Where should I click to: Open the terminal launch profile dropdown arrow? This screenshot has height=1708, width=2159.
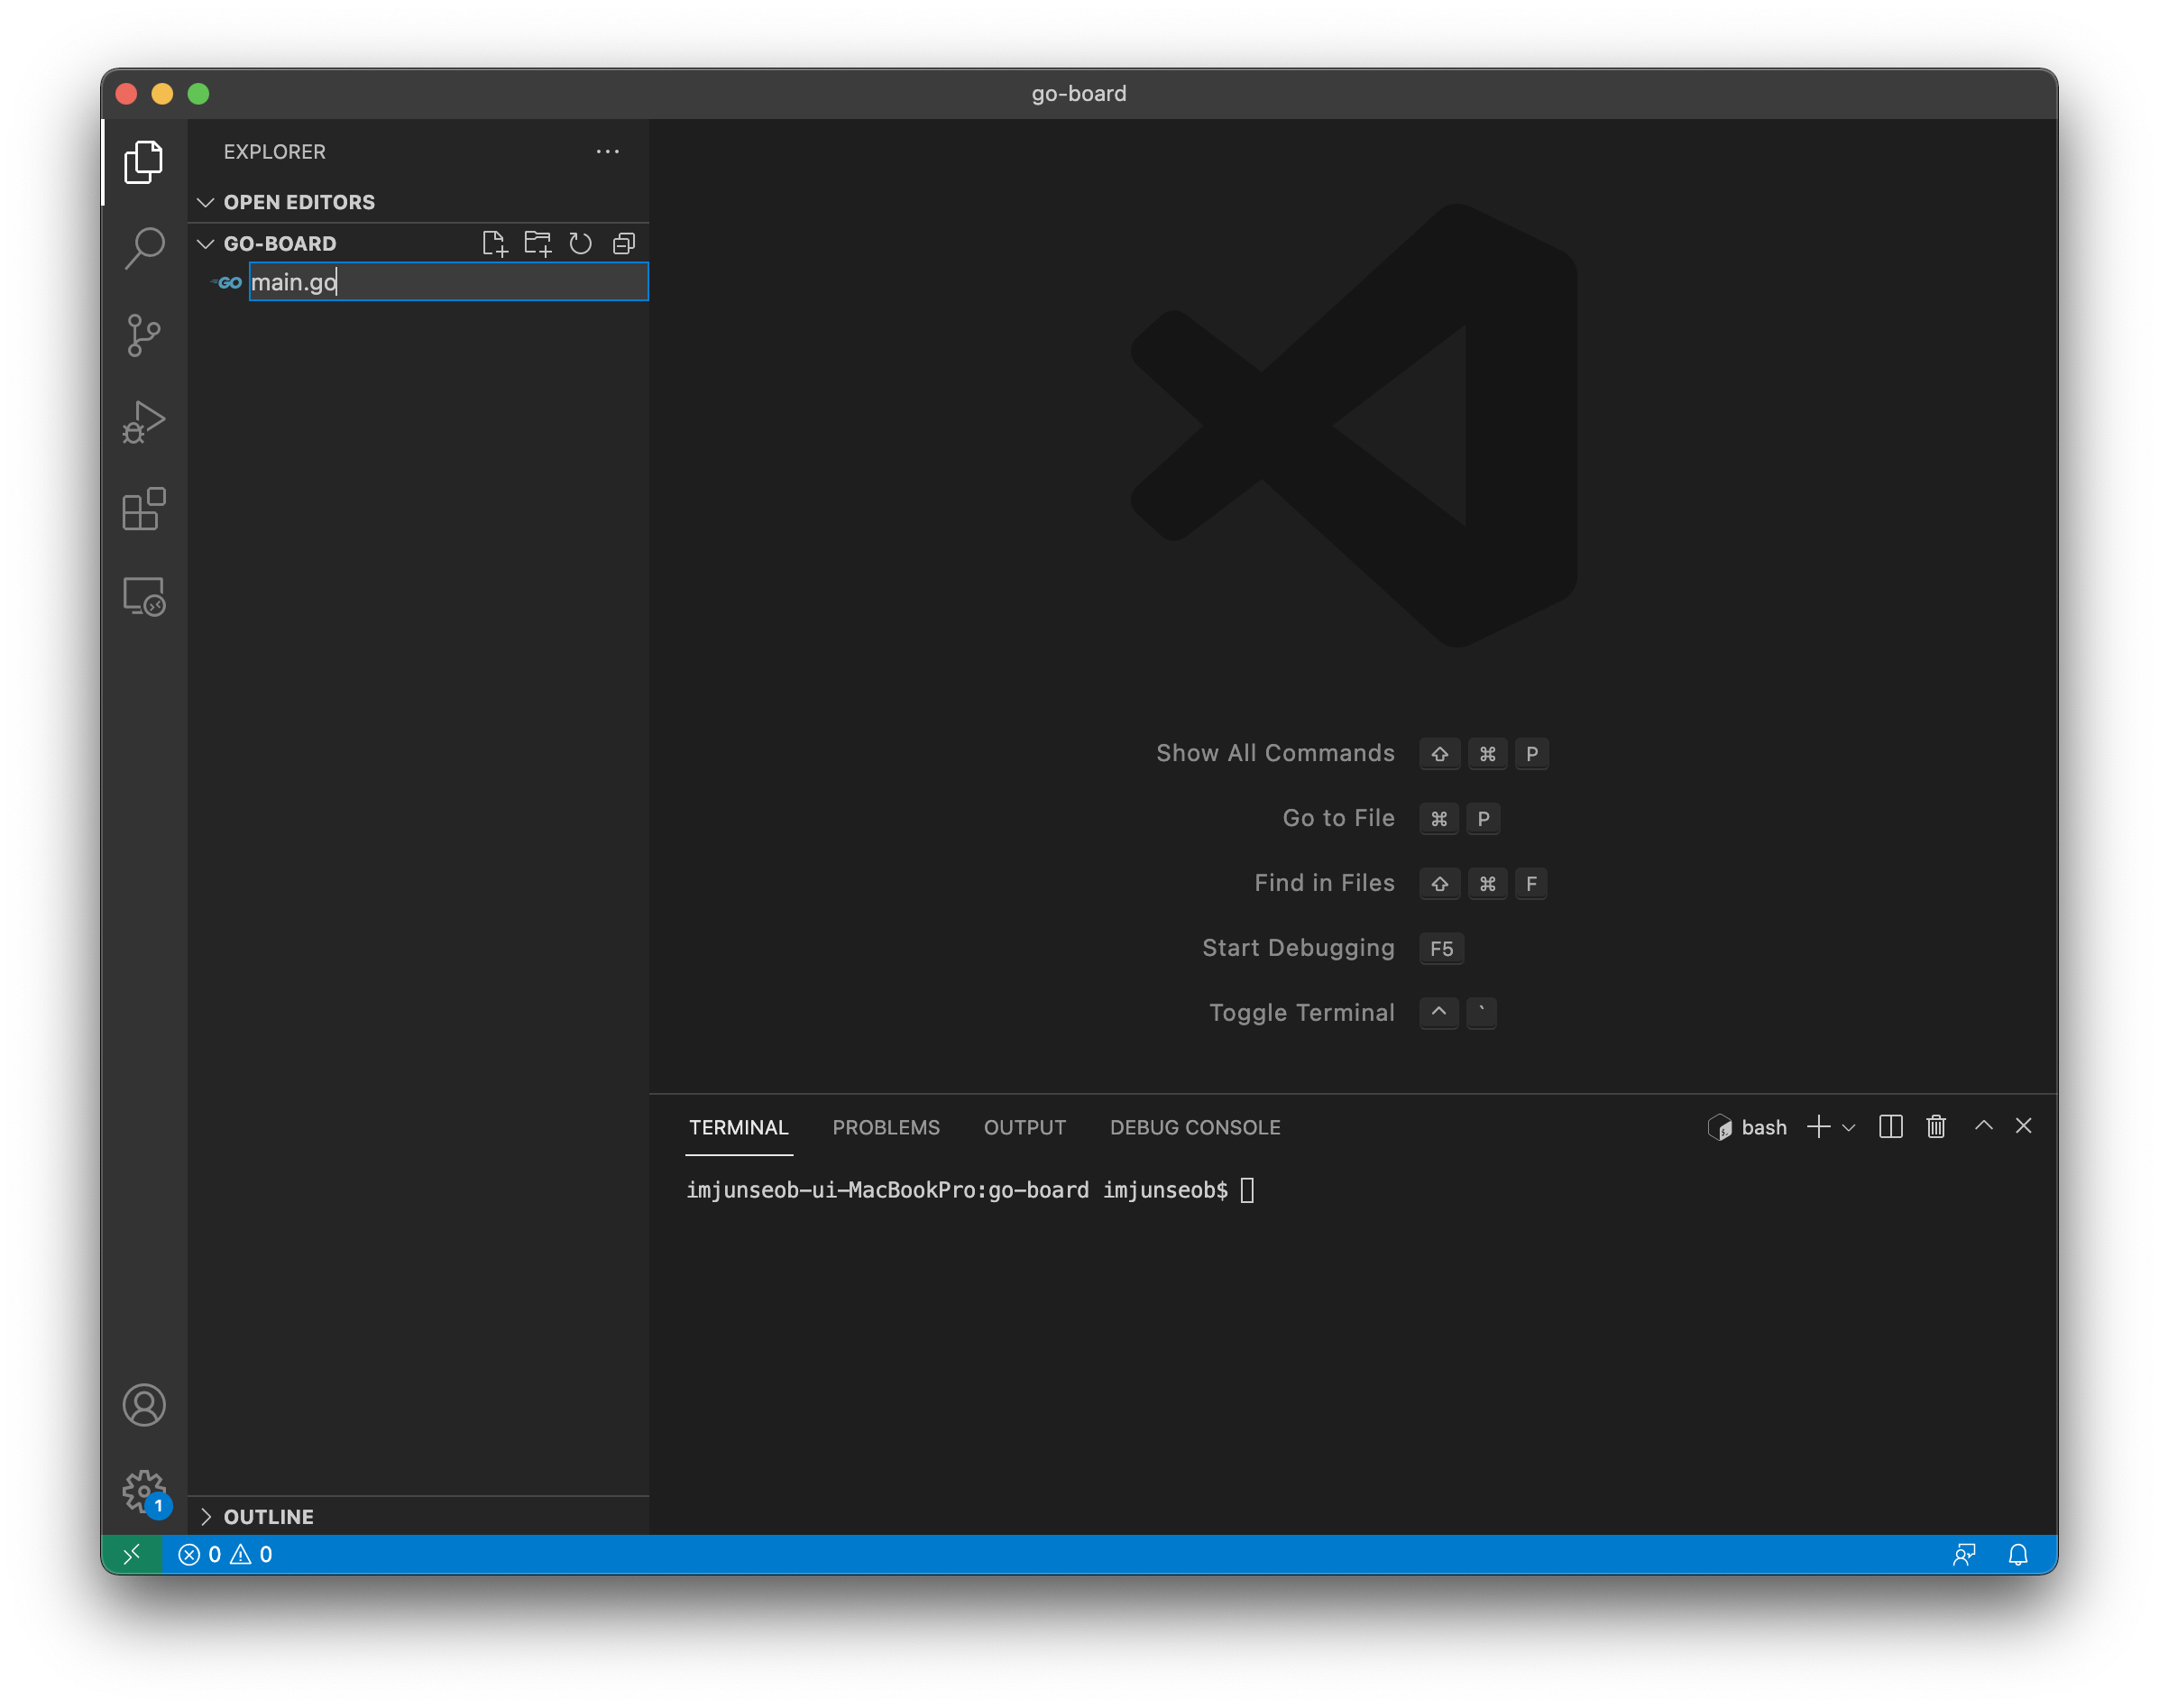tap(1849, 1128)
